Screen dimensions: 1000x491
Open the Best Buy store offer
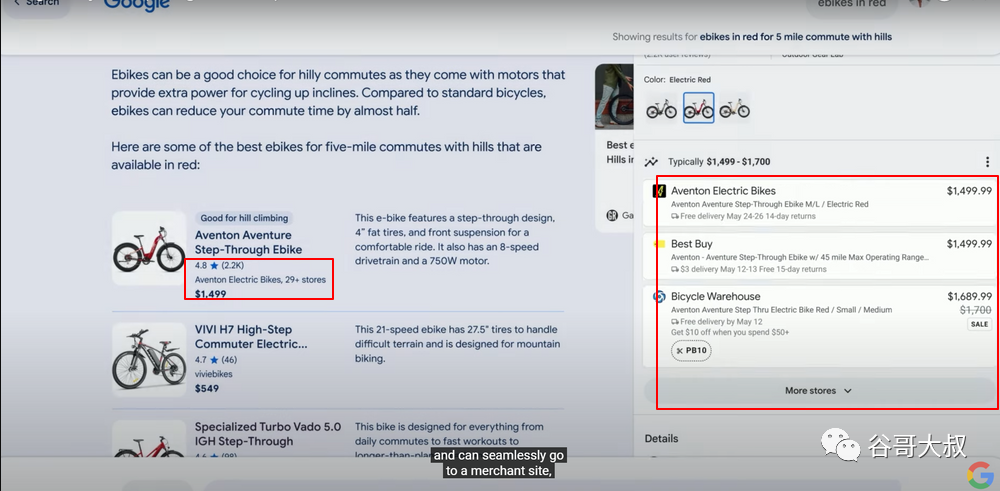(820, 256)
